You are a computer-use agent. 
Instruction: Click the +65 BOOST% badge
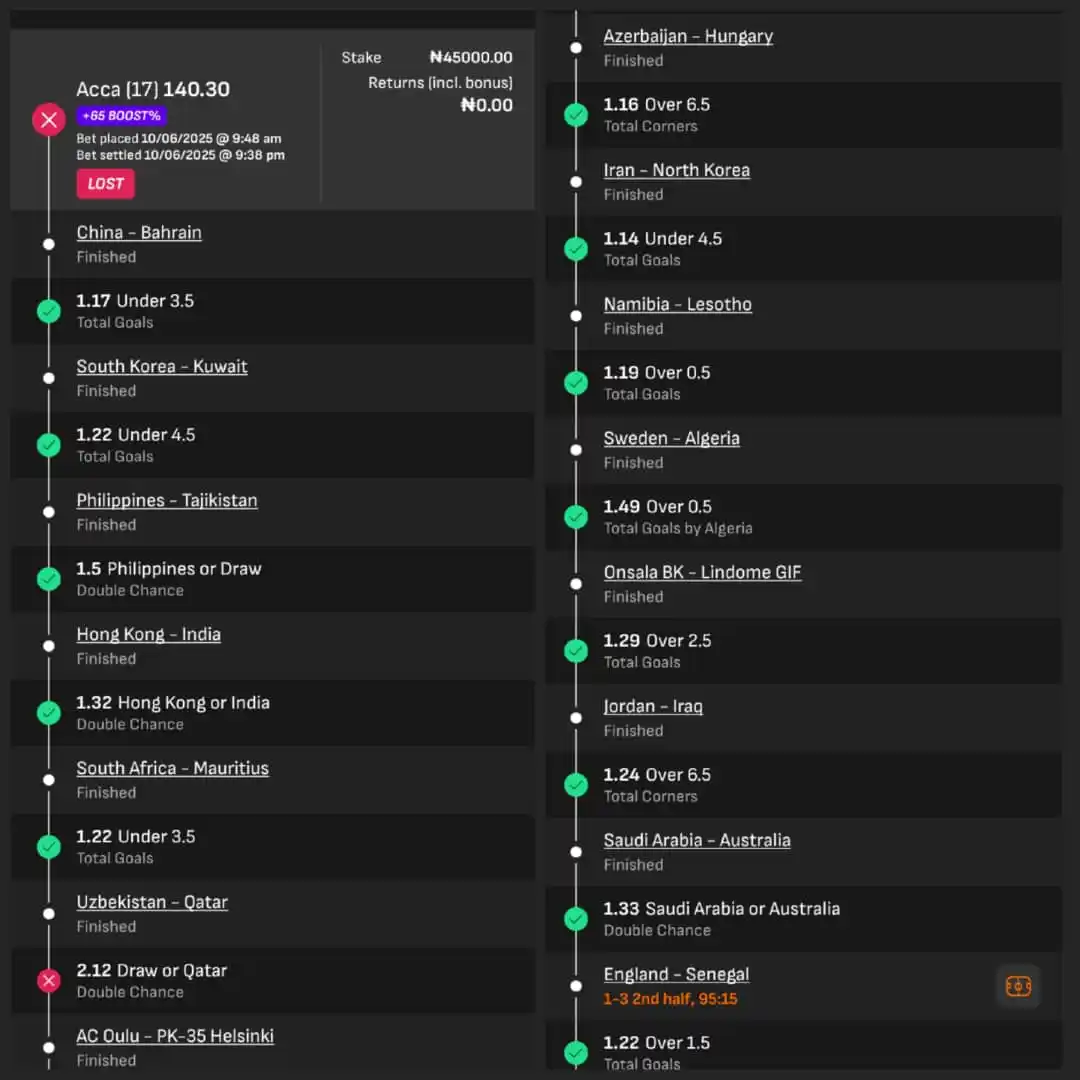(x=121, y=116)
